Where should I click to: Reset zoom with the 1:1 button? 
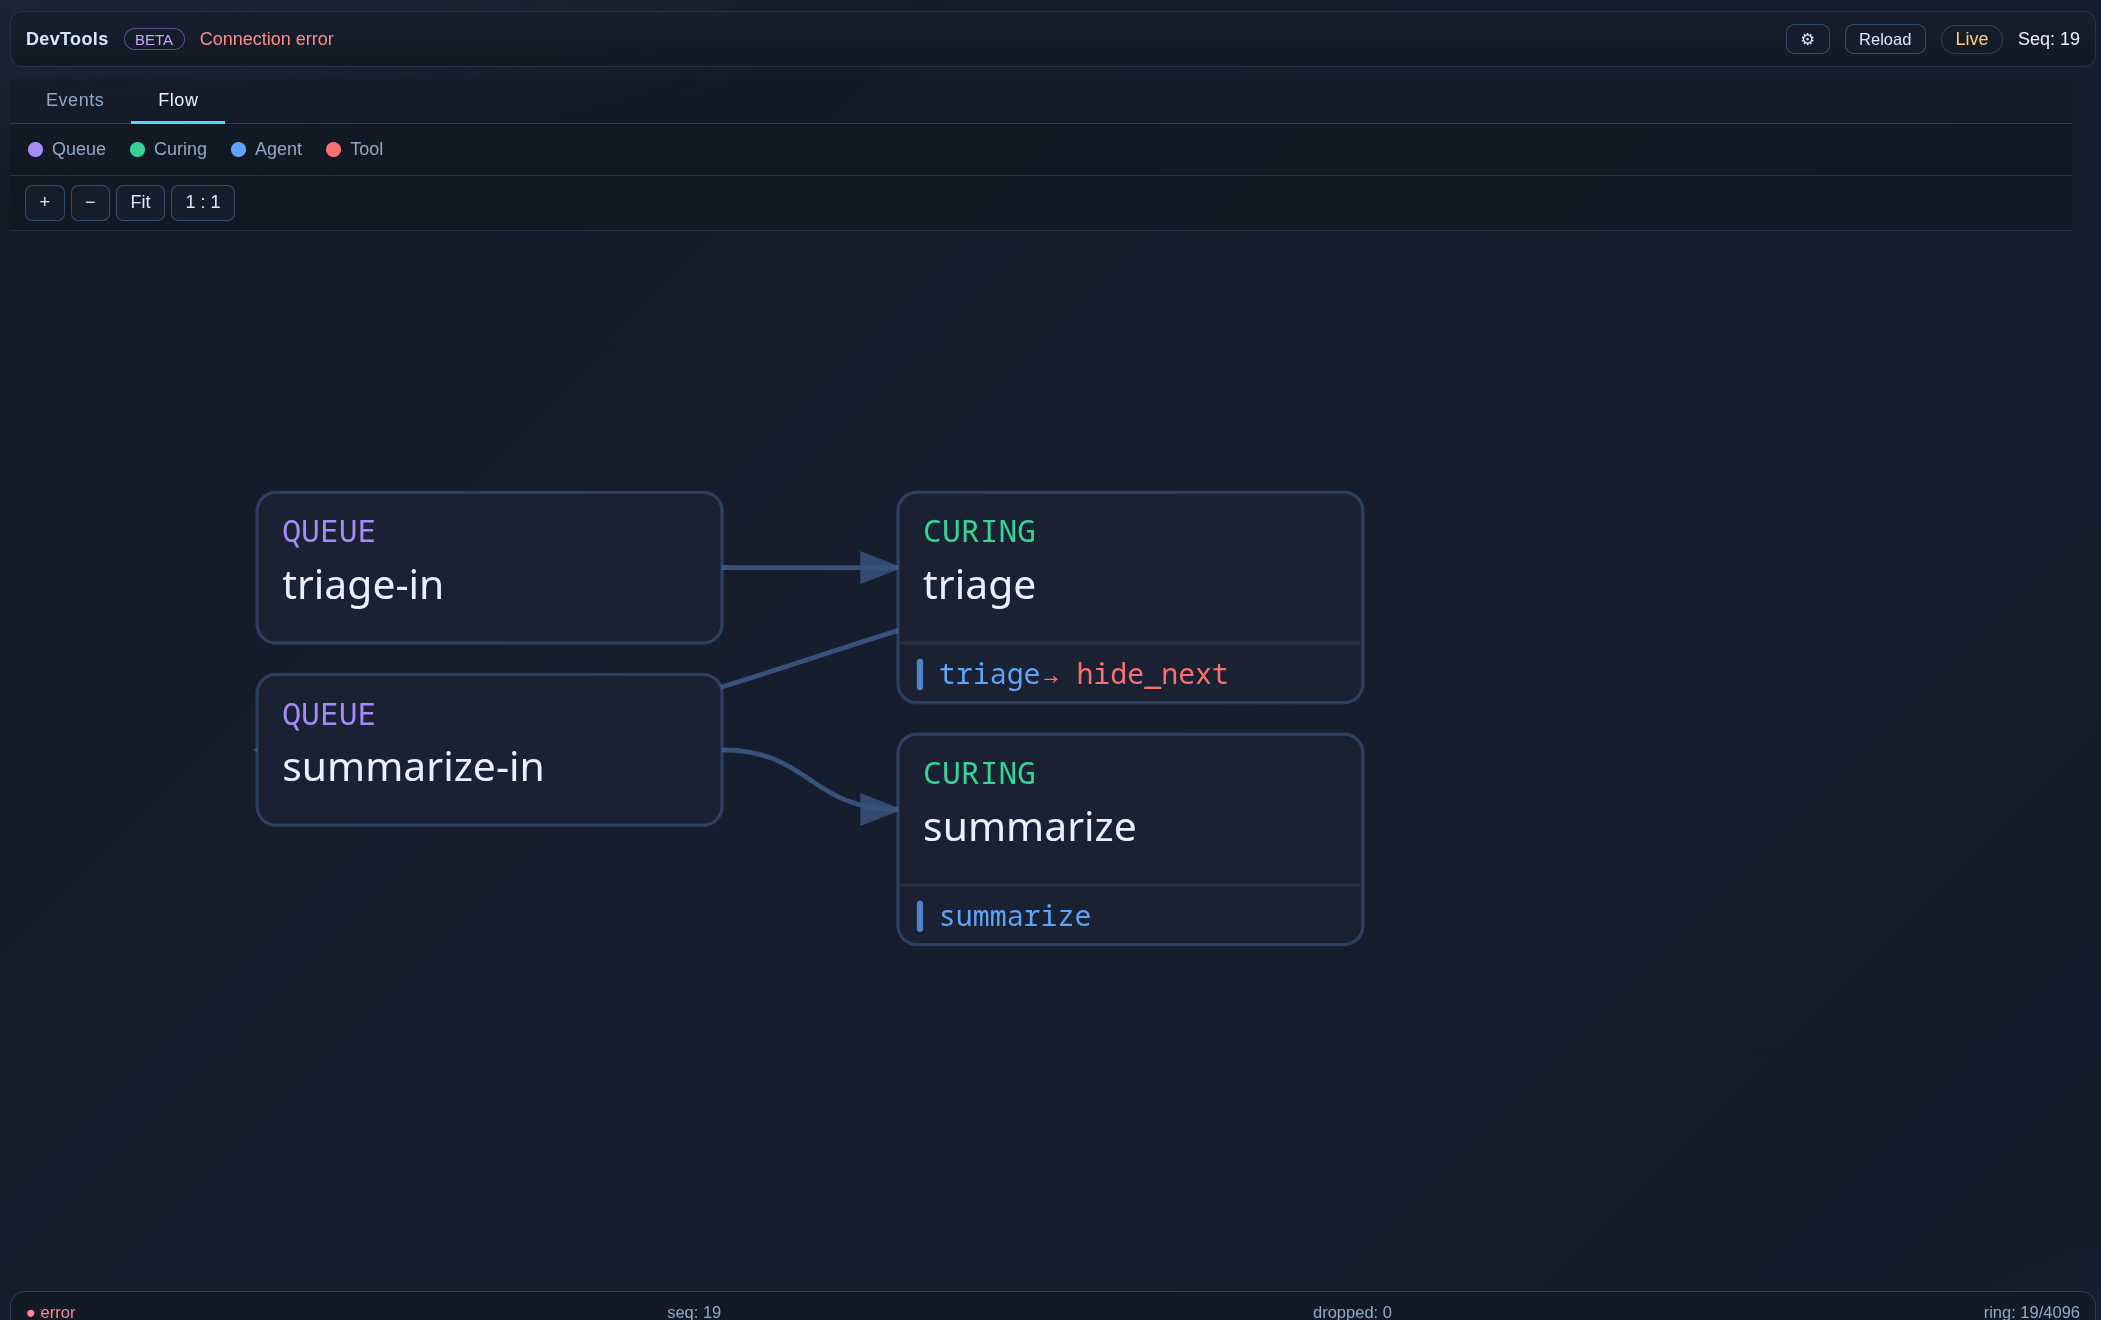(x=203, y=202)
